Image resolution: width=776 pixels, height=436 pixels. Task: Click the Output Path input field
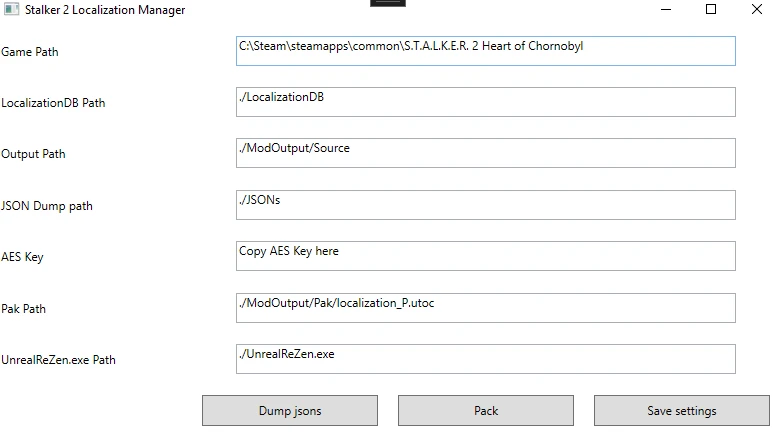click(485, 153)
